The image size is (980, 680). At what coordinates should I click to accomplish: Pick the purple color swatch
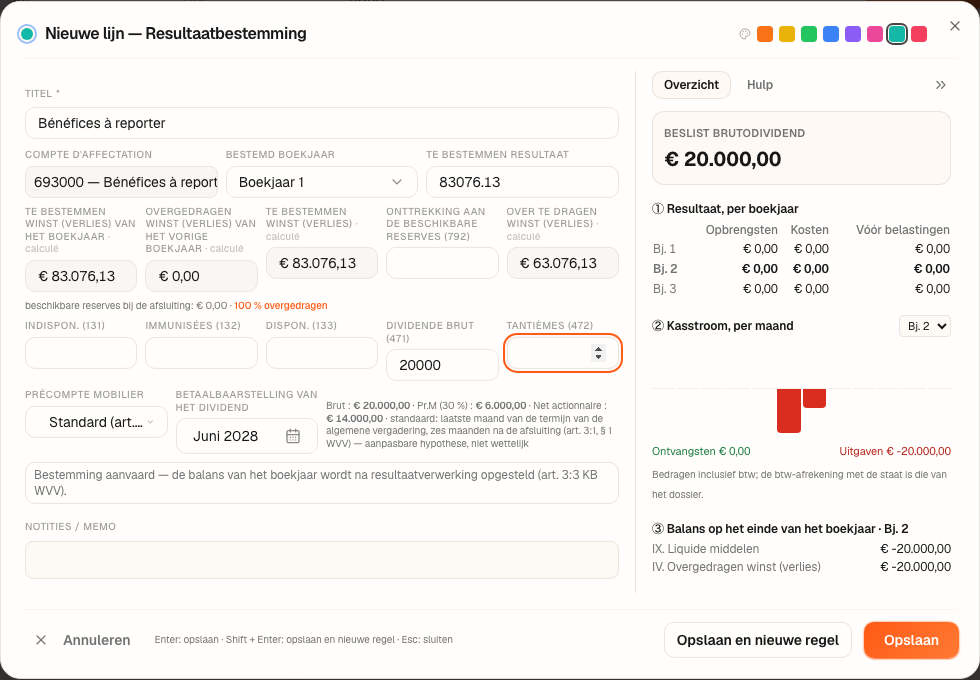(852, 34)
